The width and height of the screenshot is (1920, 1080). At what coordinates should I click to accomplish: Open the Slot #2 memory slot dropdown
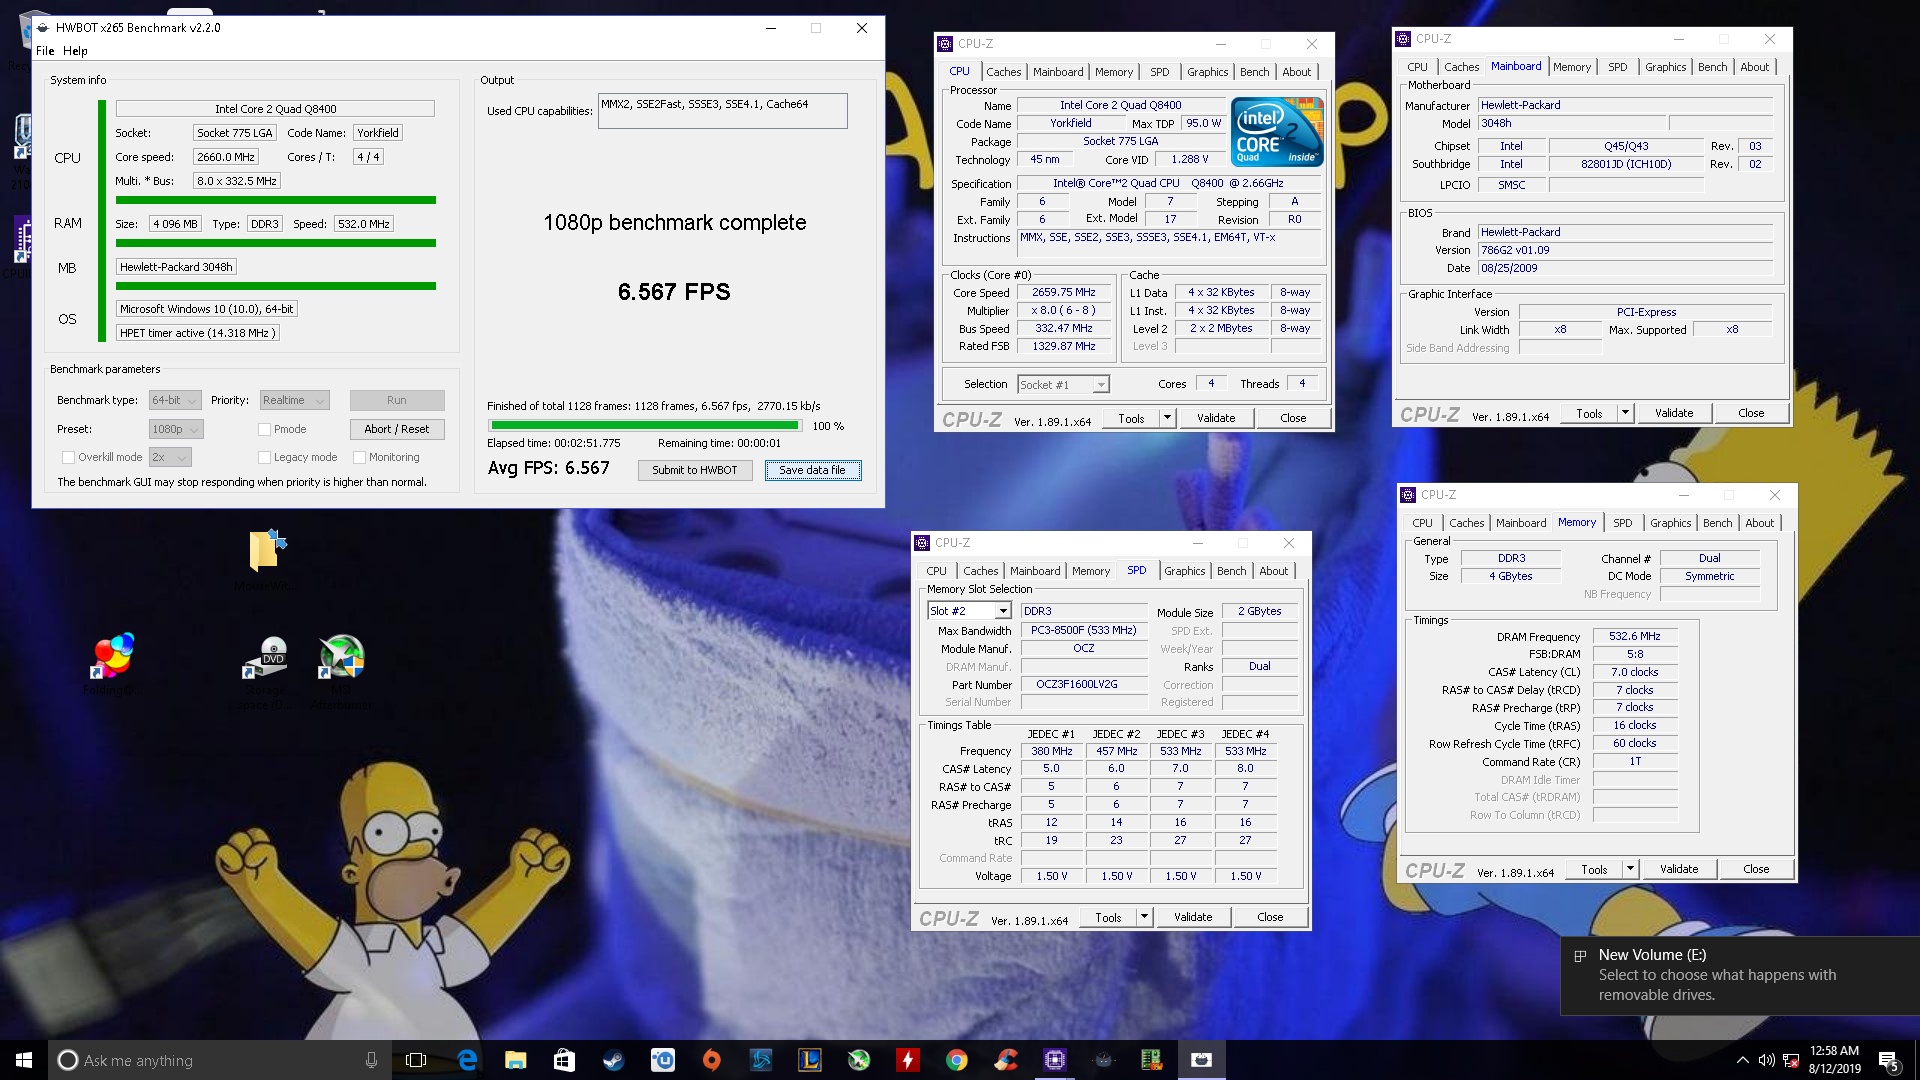[969, 611]
